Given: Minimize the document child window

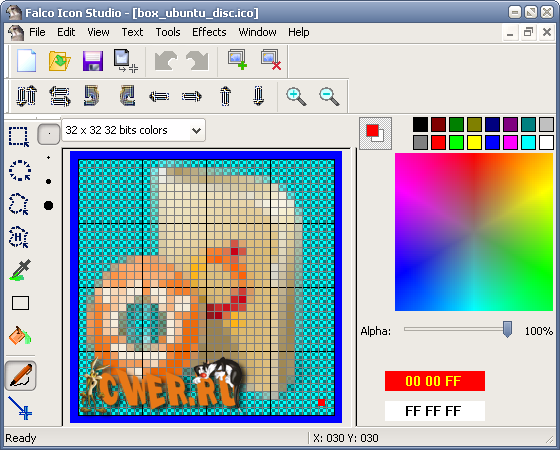Looking at the screenshot, I should (510, 33).
